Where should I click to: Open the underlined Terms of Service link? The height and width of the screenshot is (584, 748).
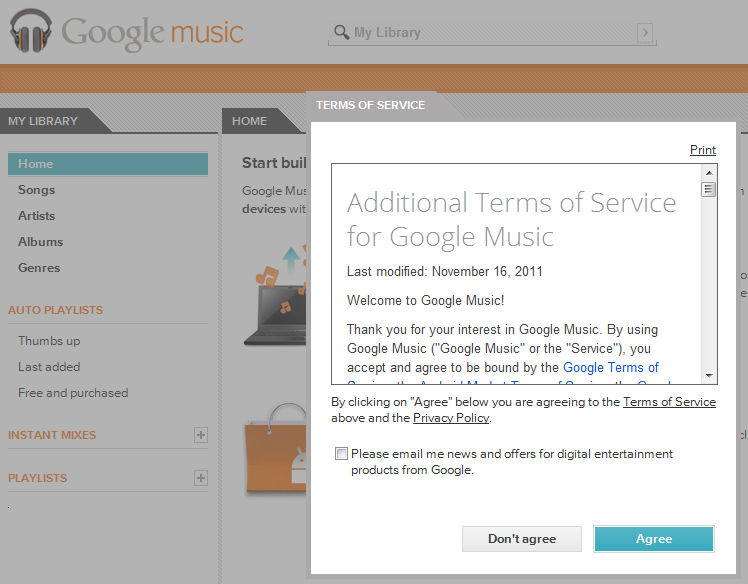669,402
